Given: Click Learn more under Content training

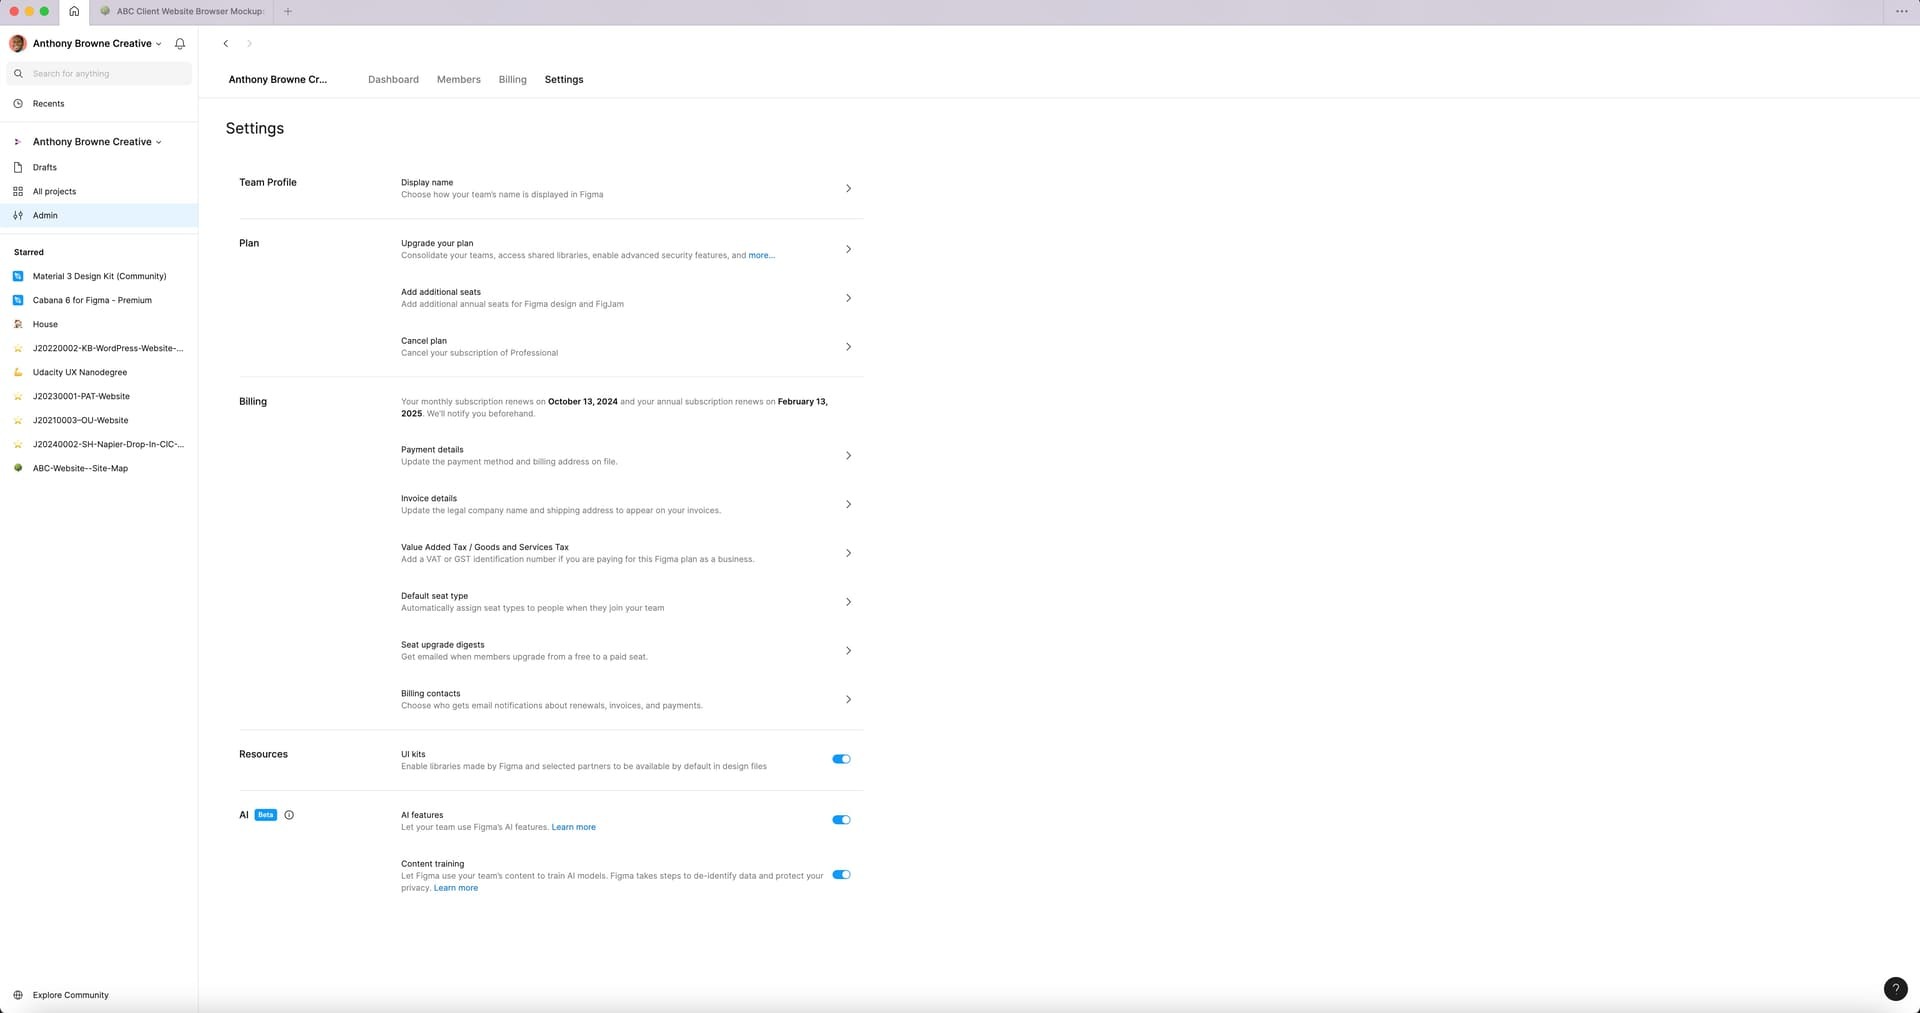Looking at the screenshot, I should [456, 888].
